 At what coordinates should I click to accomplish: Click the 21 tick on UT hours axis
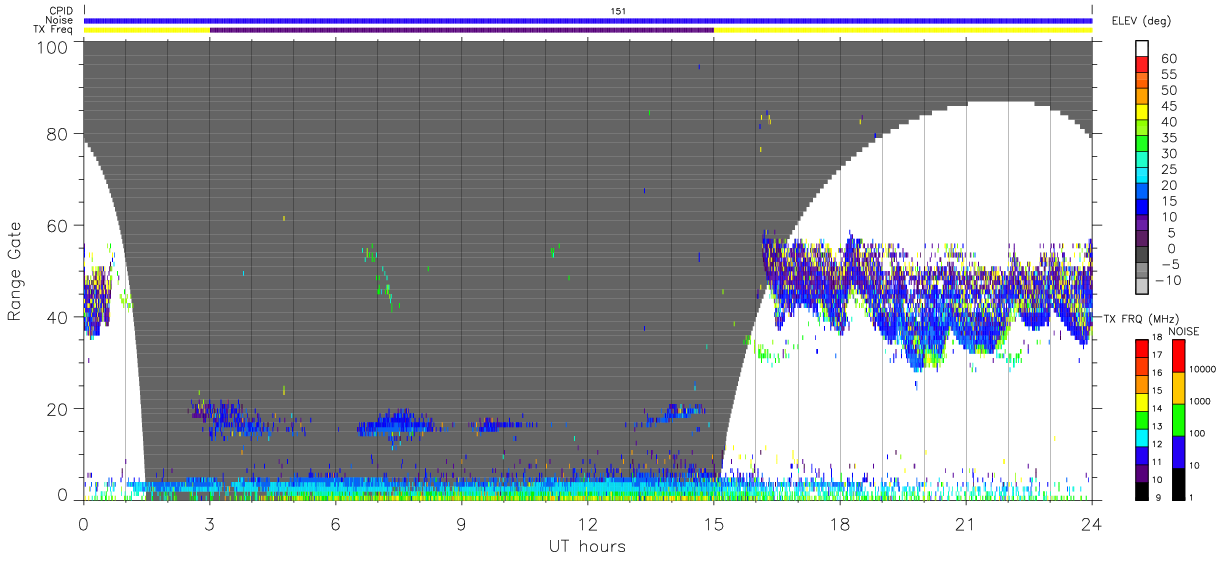(966, 523)
